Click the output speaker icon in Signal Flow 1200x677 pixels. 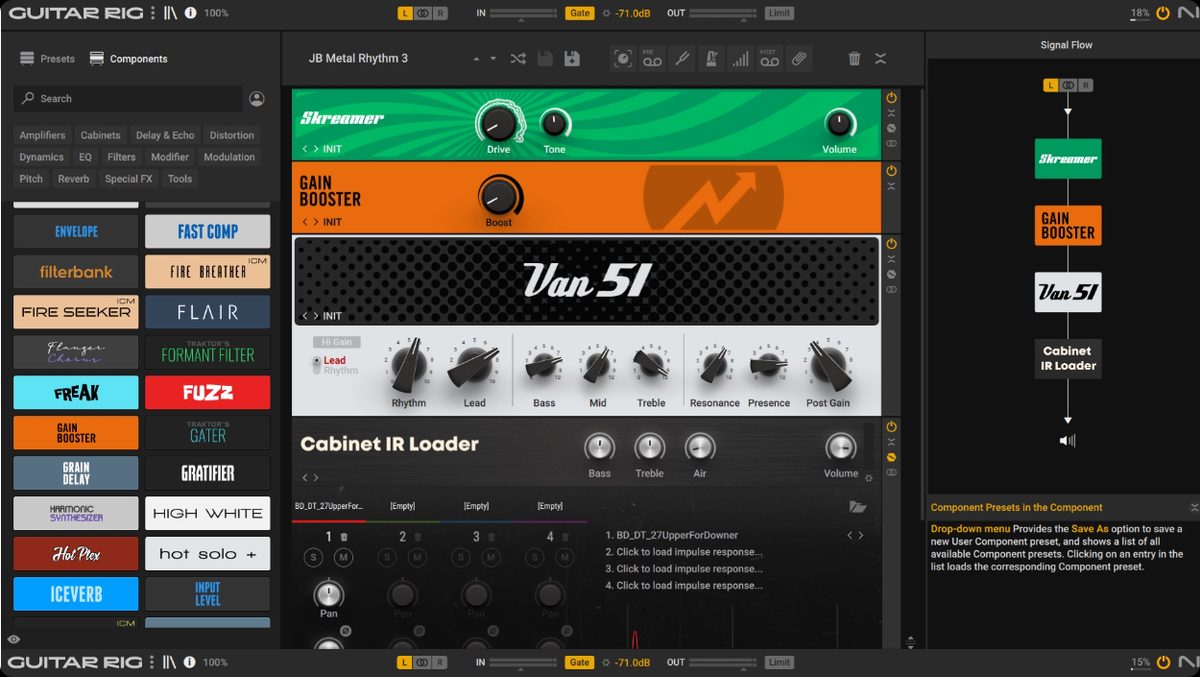(x=1068, y=440)
